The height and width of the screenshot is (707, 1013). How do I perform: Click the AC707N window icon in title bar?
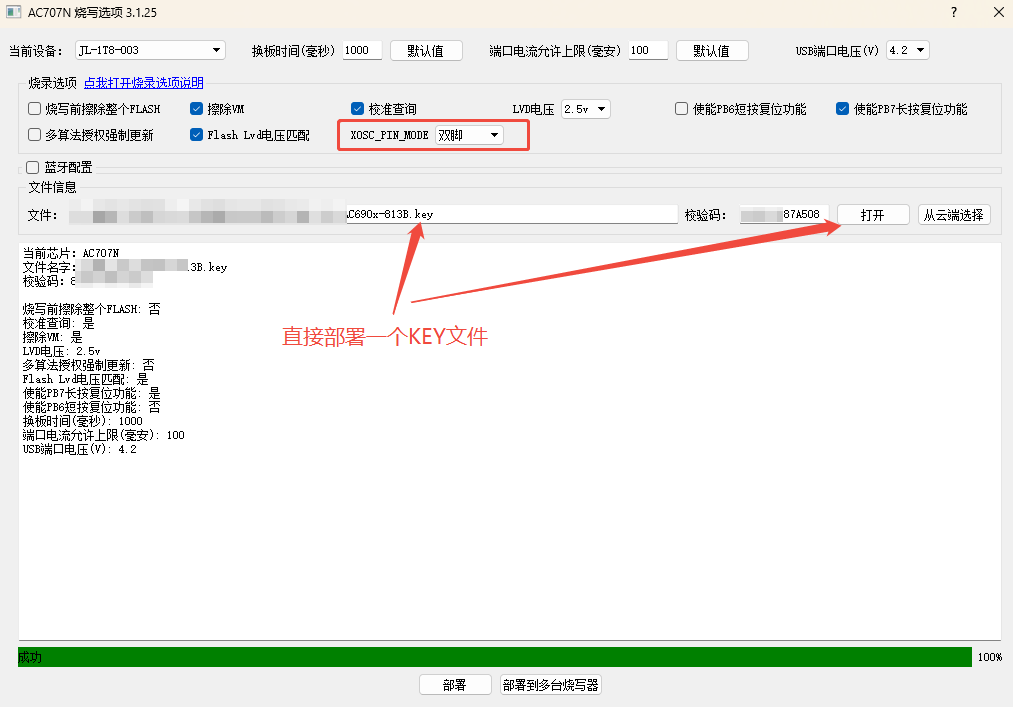(13, 12)
